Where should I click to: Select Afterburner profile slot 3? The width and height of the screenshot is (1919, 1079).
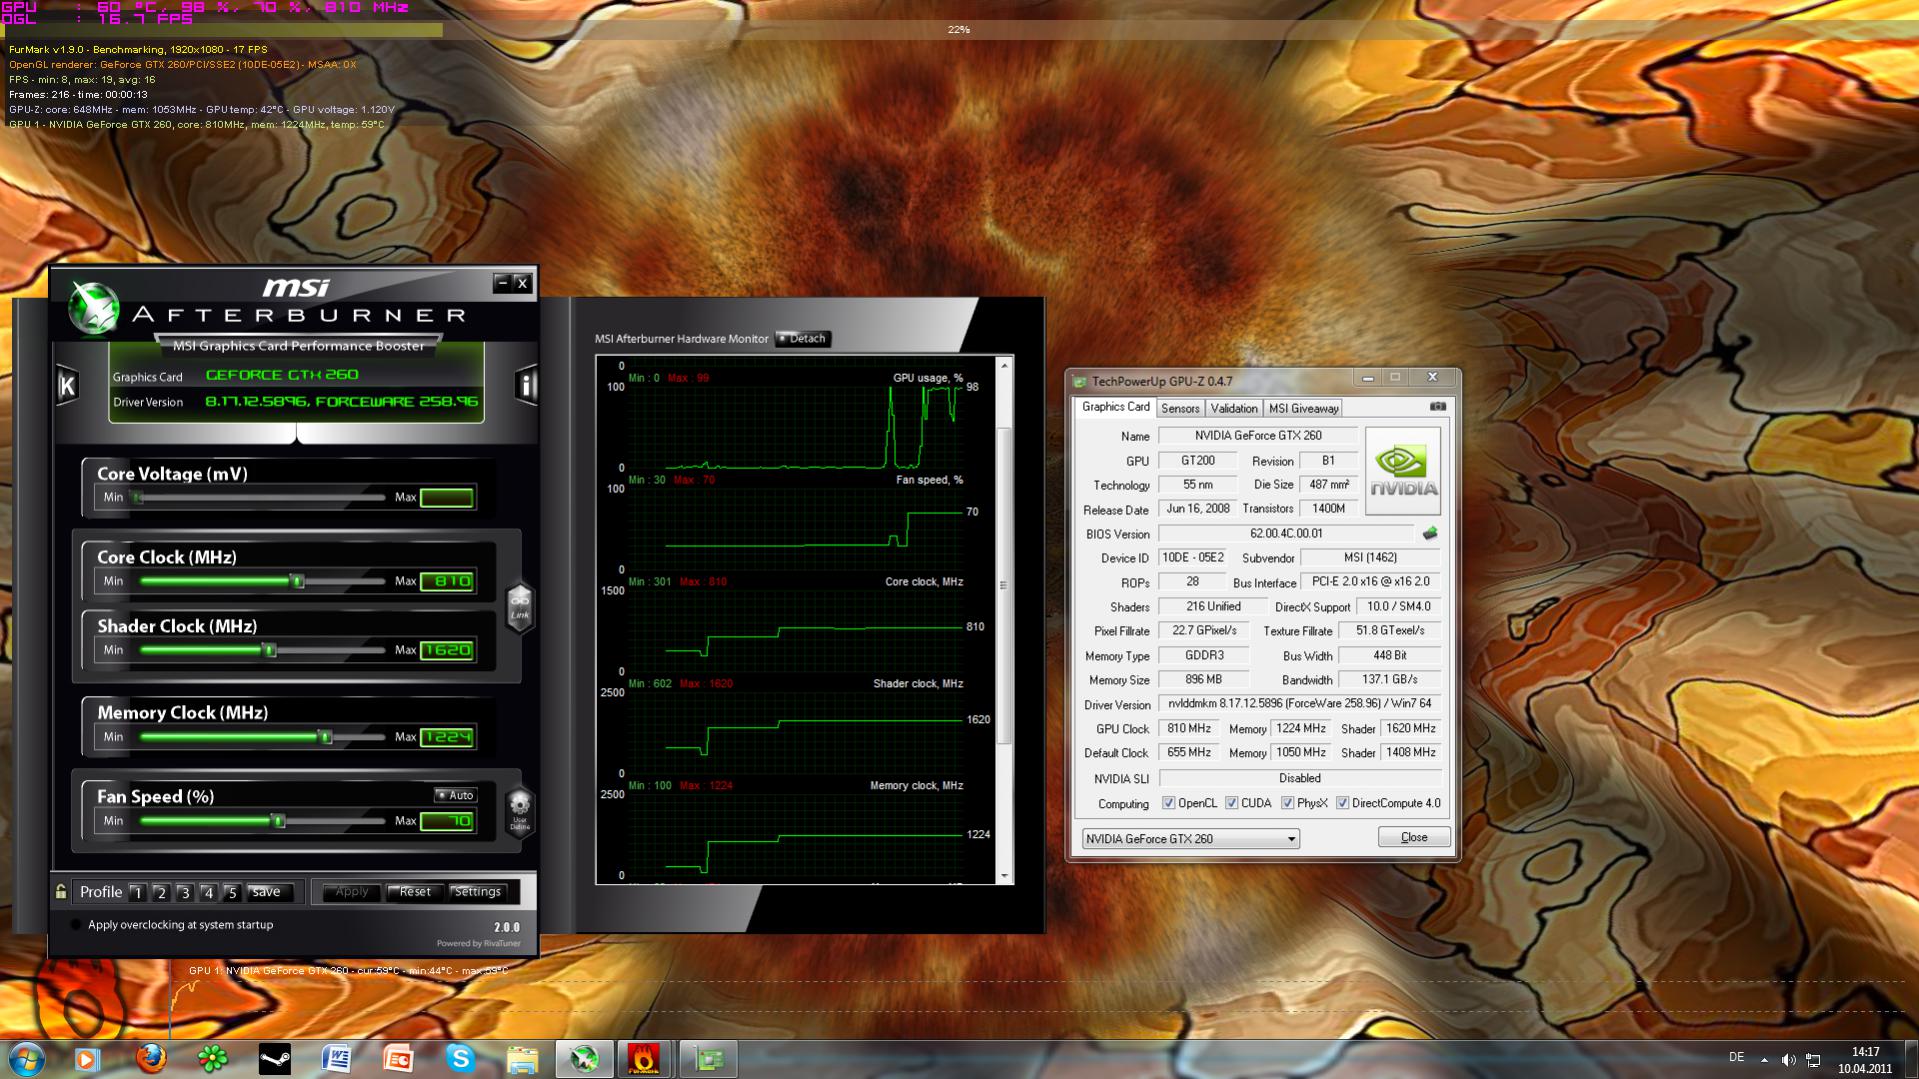[x=184, y=892]
